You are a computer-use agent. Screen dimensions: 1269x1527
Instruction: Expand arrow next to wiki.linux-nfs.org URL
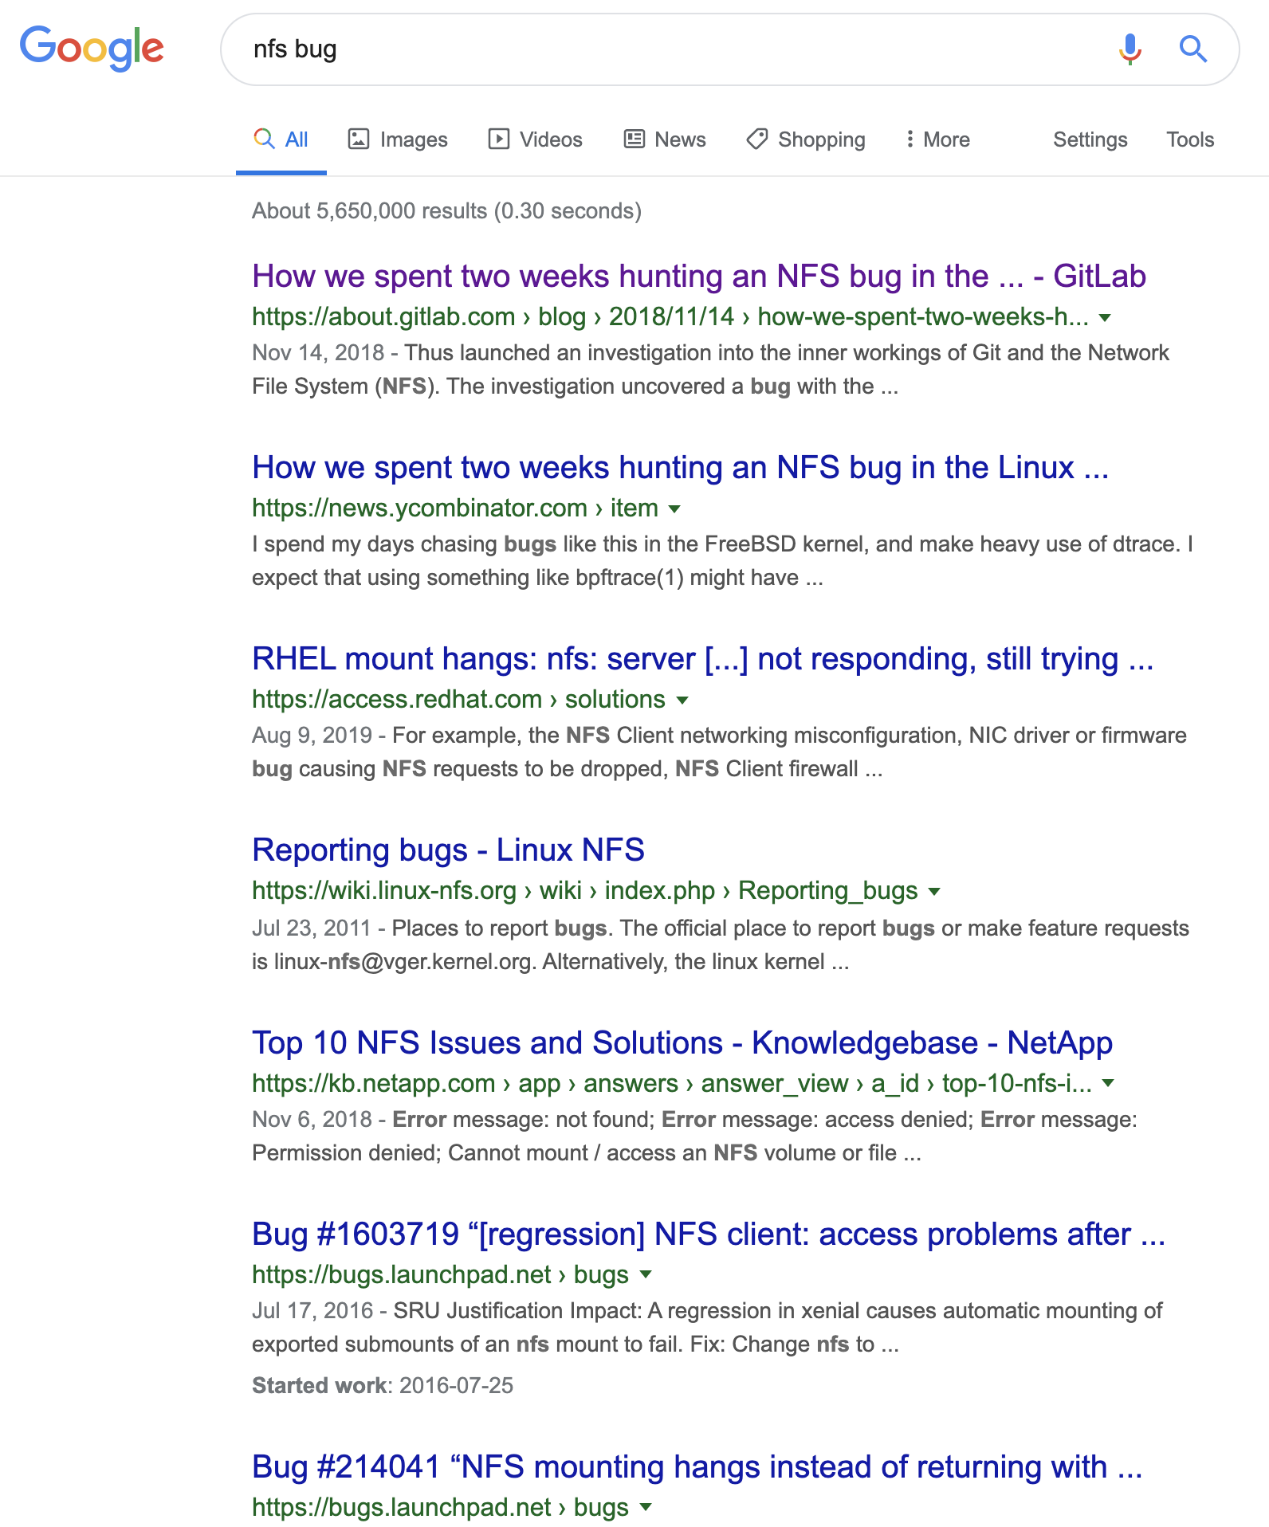(x=934, y=891)
